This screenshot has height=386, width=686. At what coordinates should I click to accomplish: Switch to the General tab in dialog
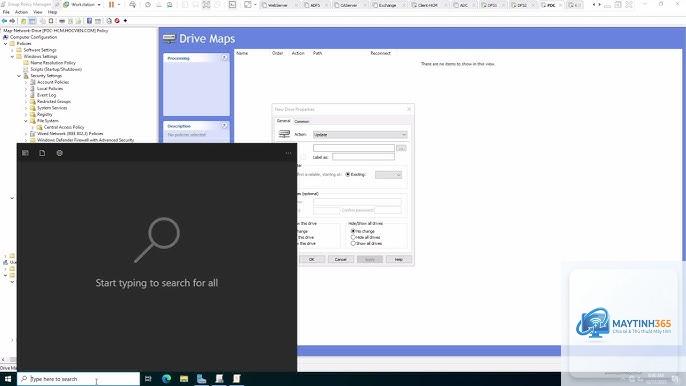[284, 121]
